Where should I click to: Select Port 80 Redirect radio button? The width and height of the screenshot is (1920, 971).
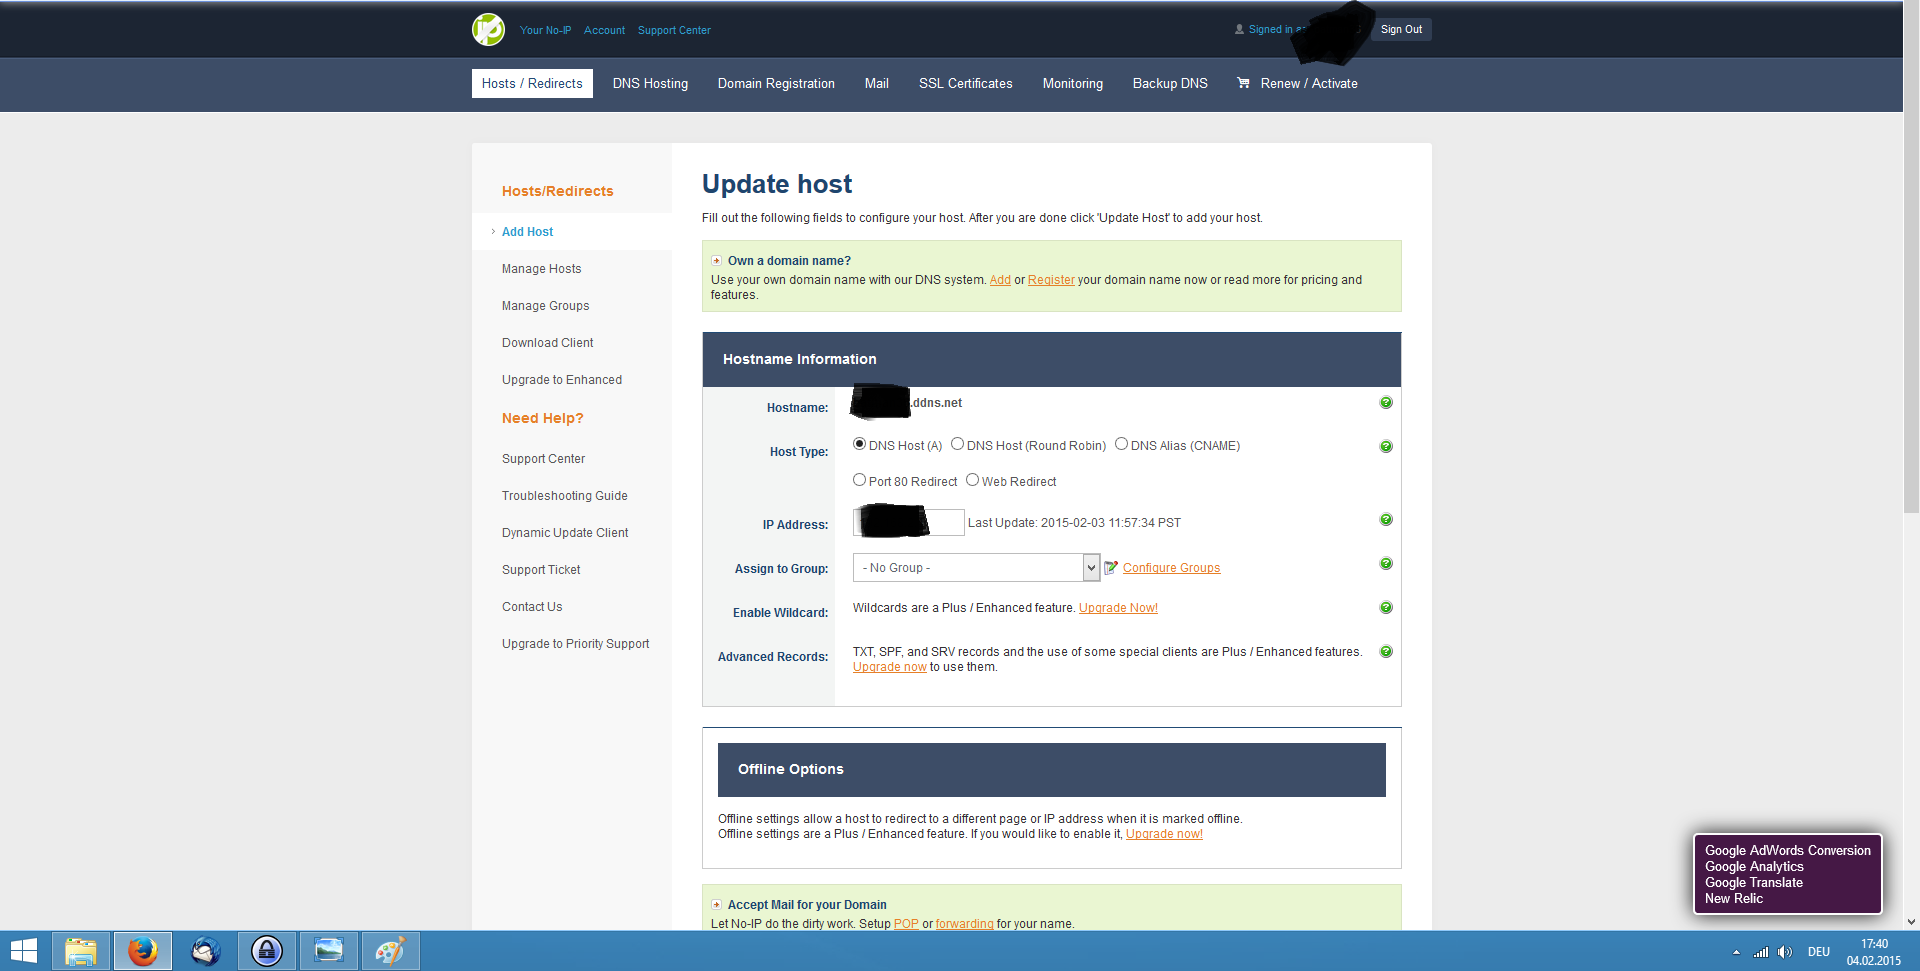(859, 480)
